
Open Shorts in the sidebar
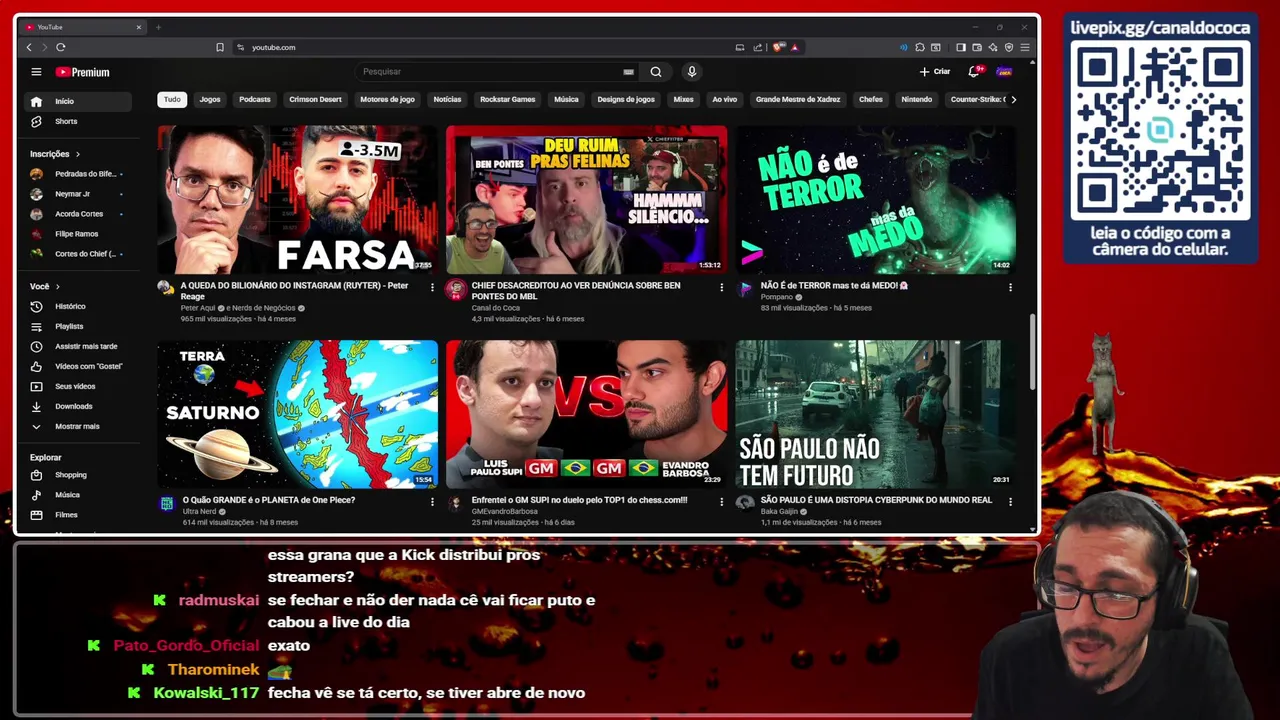[x=78, y=121]
